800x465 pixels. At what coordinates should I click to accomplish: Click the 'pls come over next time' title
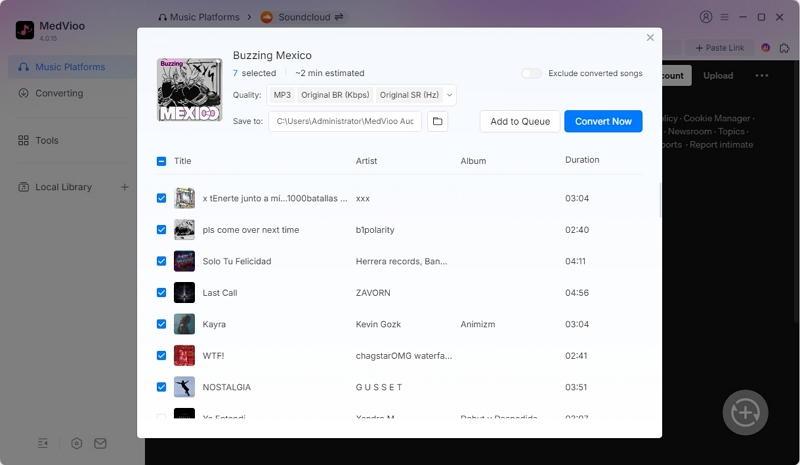[x=251, y=230]
